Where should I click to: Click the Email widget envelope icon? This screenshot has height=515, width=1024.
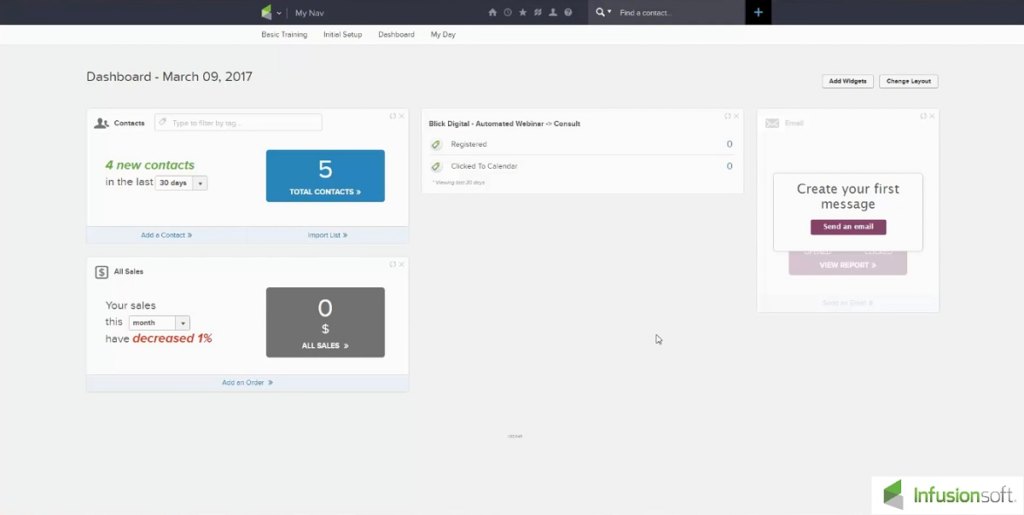click(773, 123)
